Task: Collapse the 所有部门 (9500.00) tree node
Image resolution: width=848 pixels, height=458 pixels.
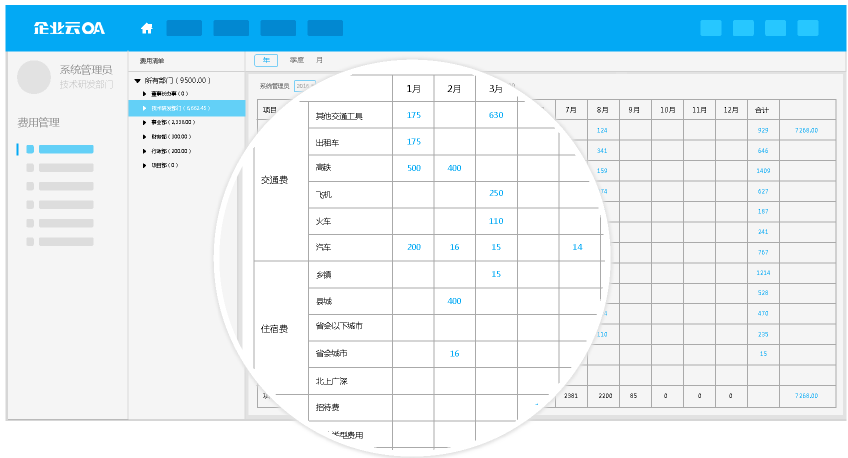Action: 137,80
